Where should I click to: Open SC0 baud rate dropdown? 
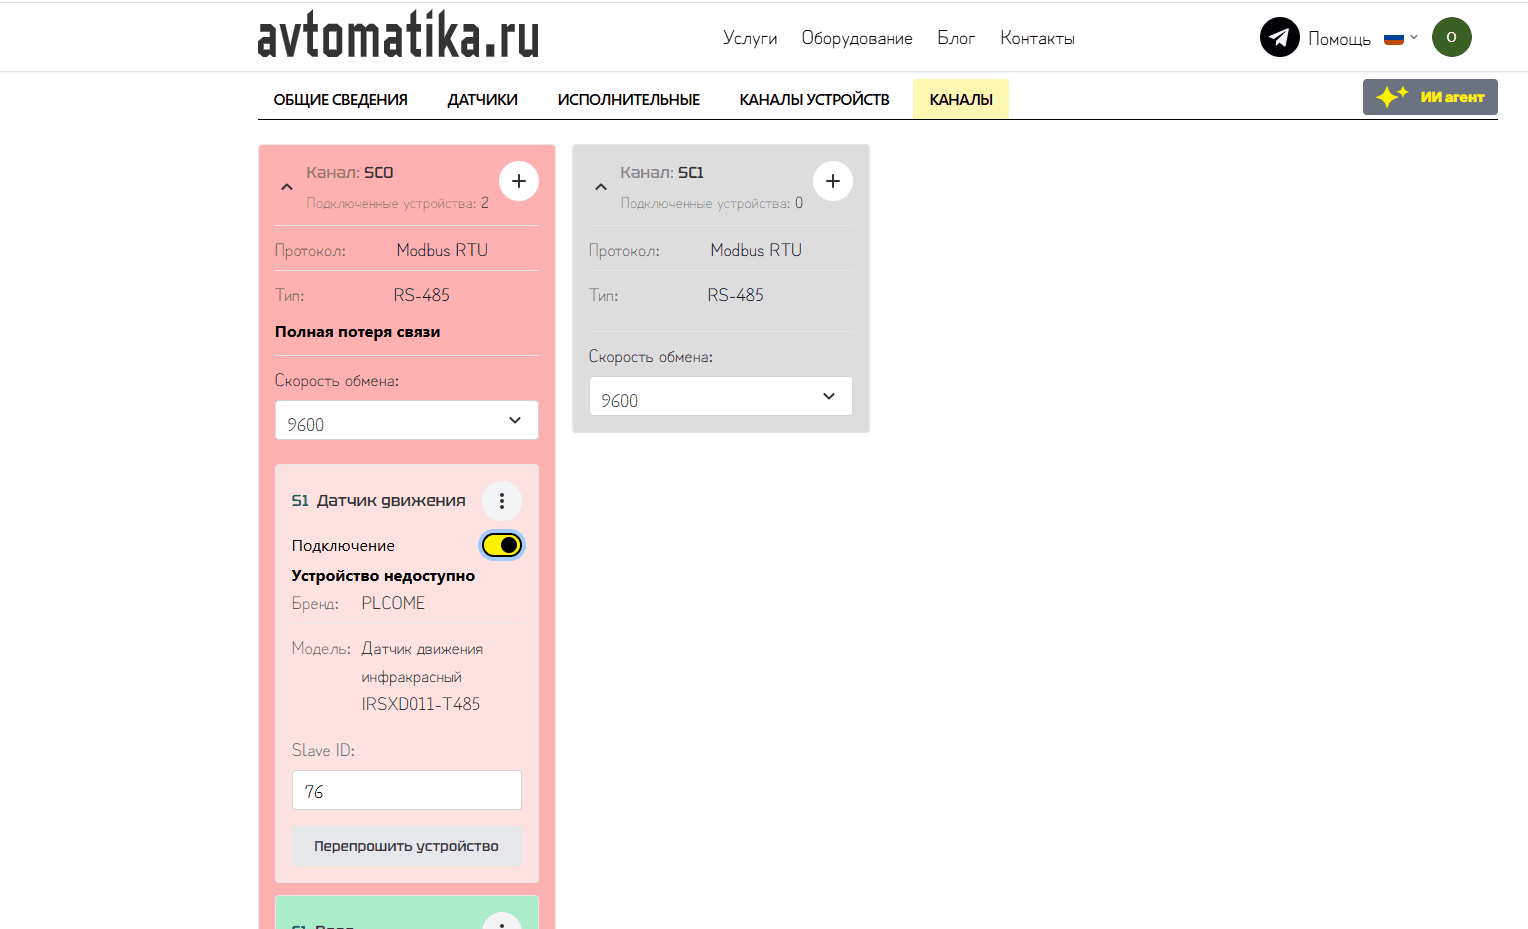407,420
